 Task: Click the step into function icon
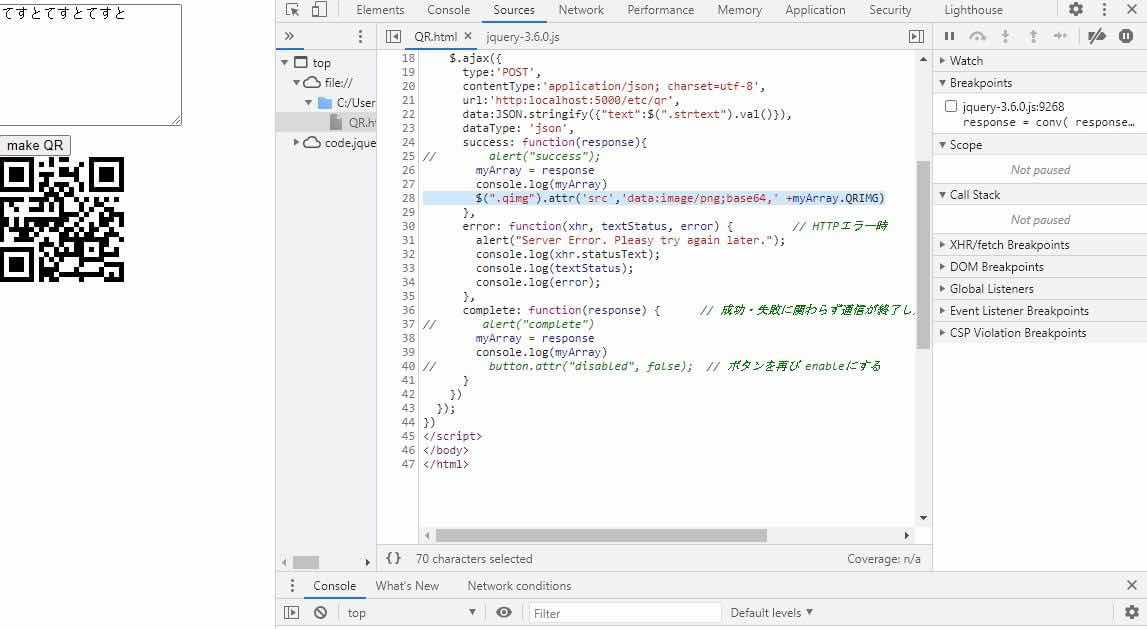point(1005,36)
